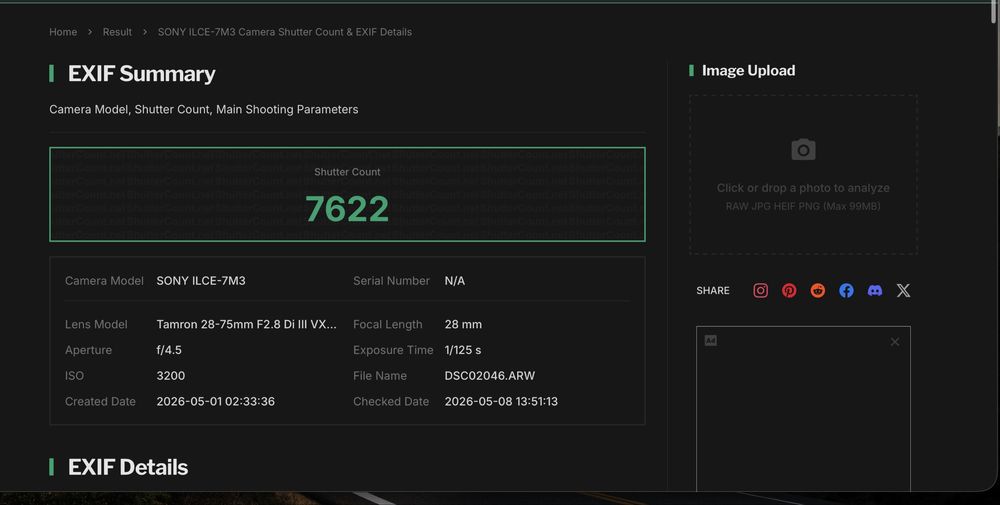Click the EXIF Details heading
The image size is (1000, 505).
[x=128, y=467]
